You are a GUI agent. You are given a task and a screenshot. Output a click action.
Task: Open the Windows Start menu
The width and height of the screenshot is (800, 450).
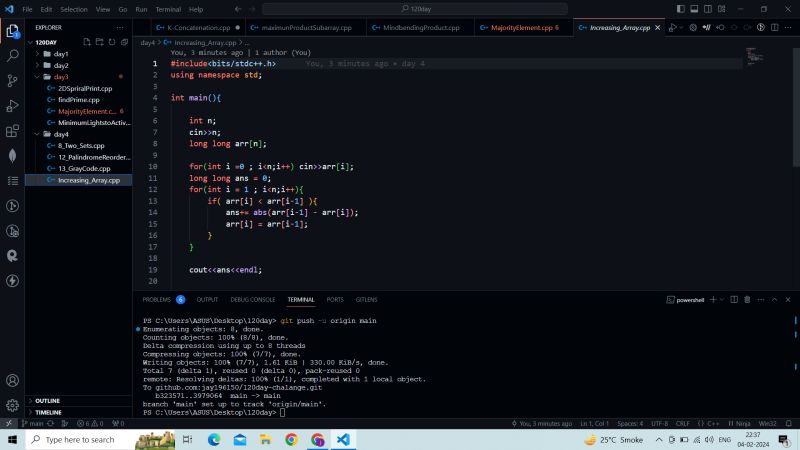[x=12, y=439]
